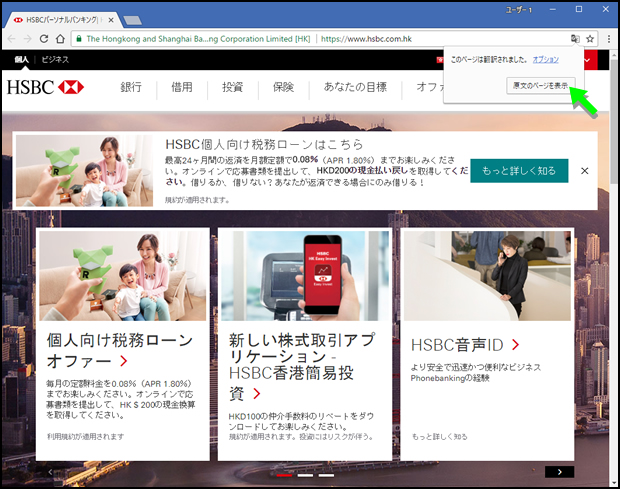Click もっと詳しく知る teal button
This screenshot has height=489, width=620.
click(x=519, y=171)
